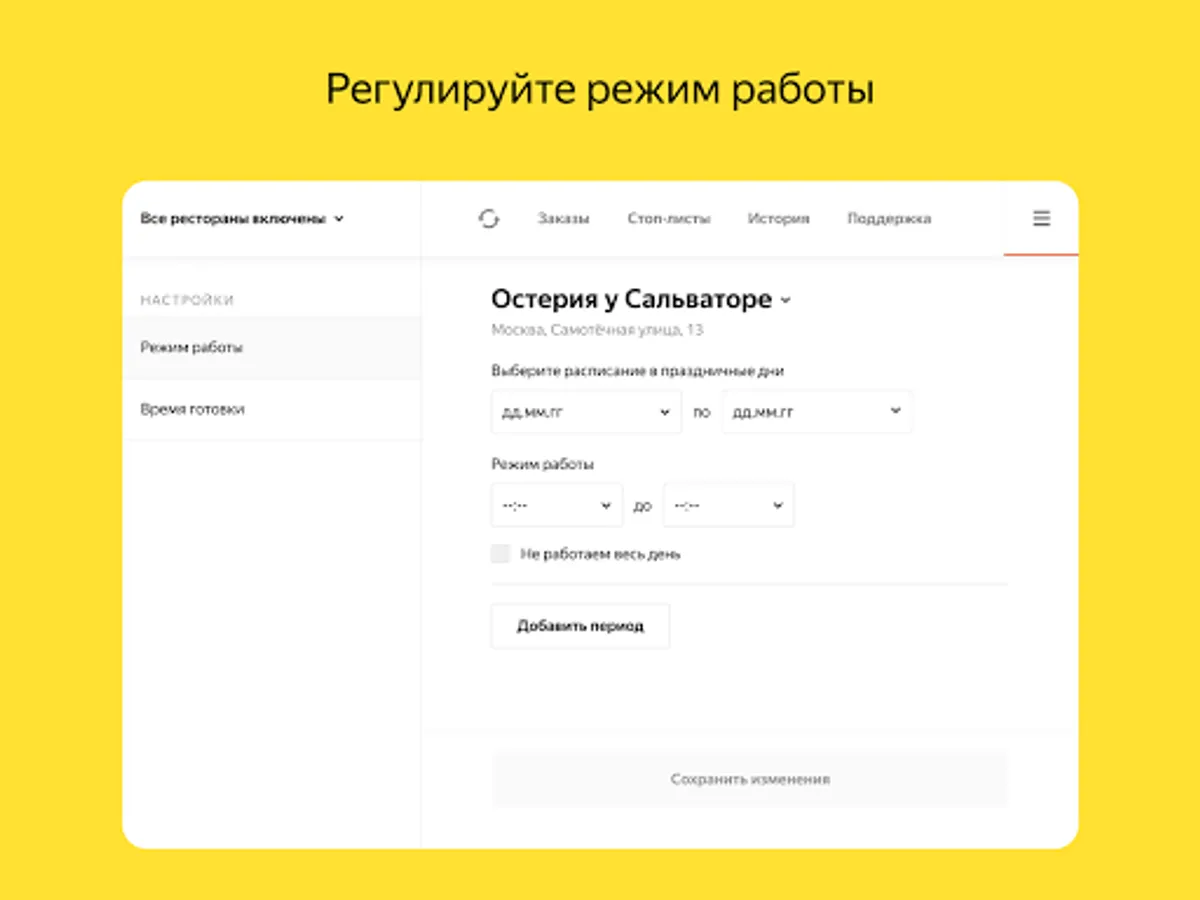Expand Все рестораны включены dropdown
Image resolution: width=1200 pixels, height=900 pixels.
(242, 218)
